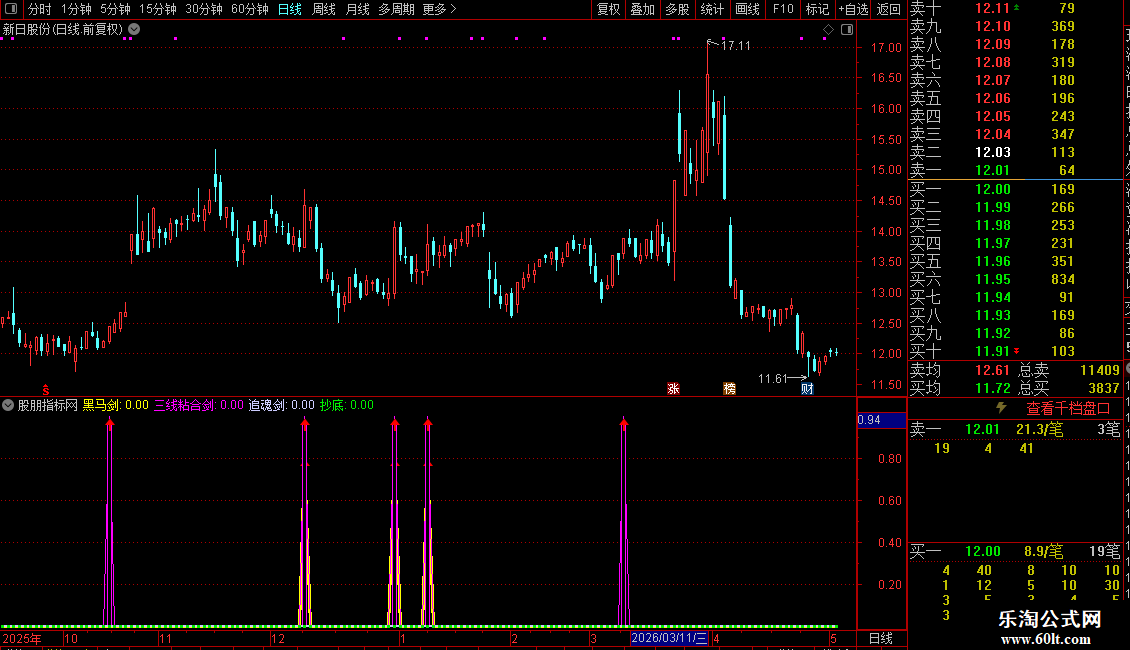Click the 卖均 12.61 average value
The width and height of the screenshot is (1130, 650).
click(x=992, y=370)
